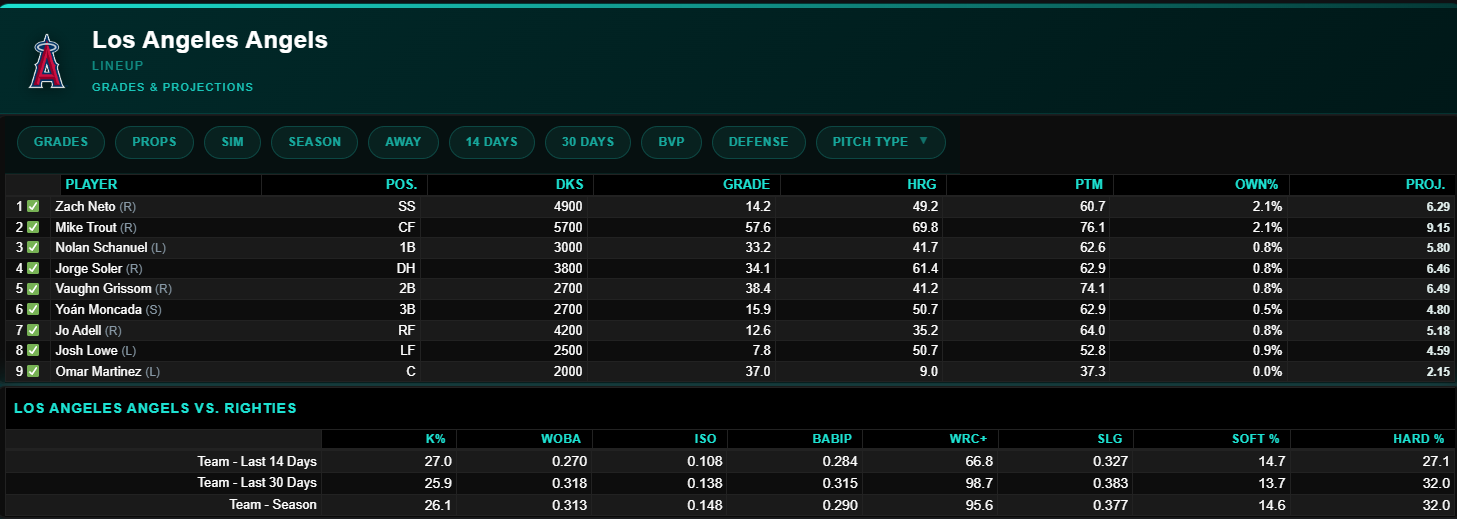This screenshot has height=519, width=1457.
Task: Toggle checkbox for Jorge Soler
Action: [33, 268]
